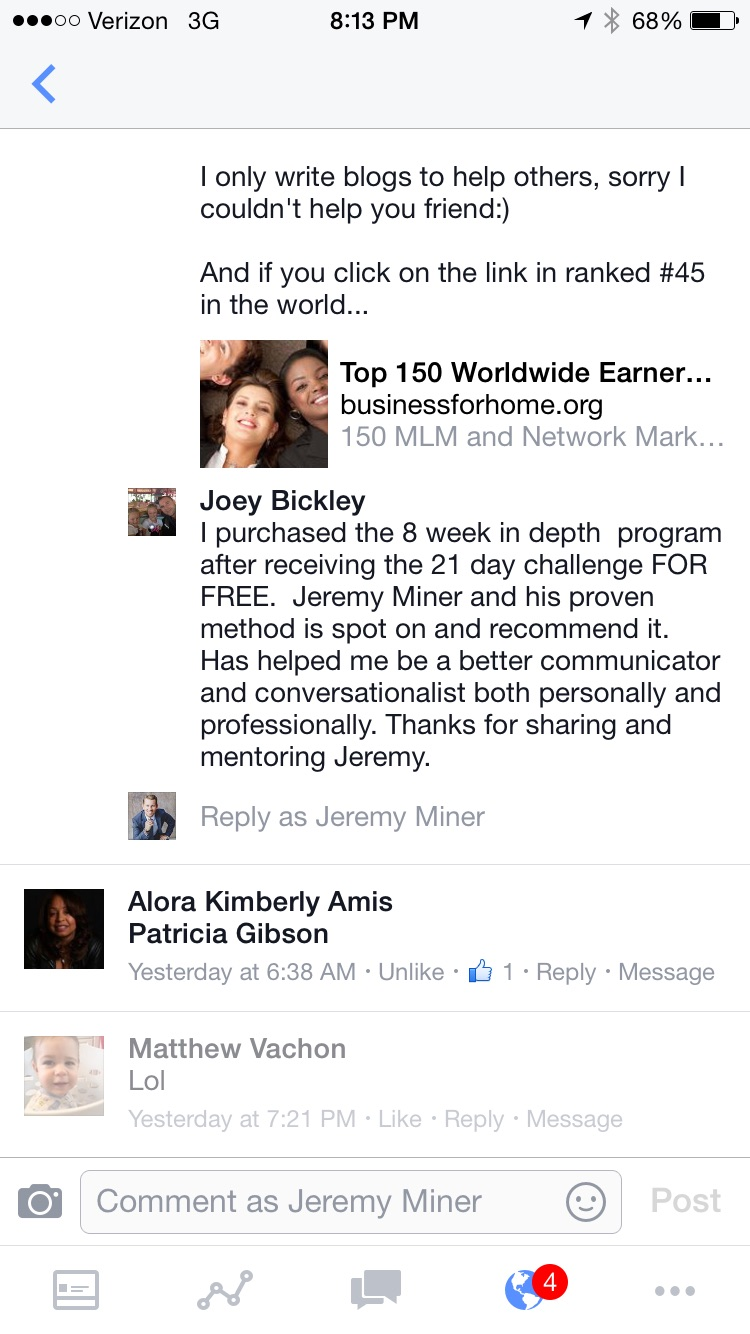Viewport: 750px width, 1334px height.
Task: Open the emoji smiley picker
Action: click(x=586, y=1201)
